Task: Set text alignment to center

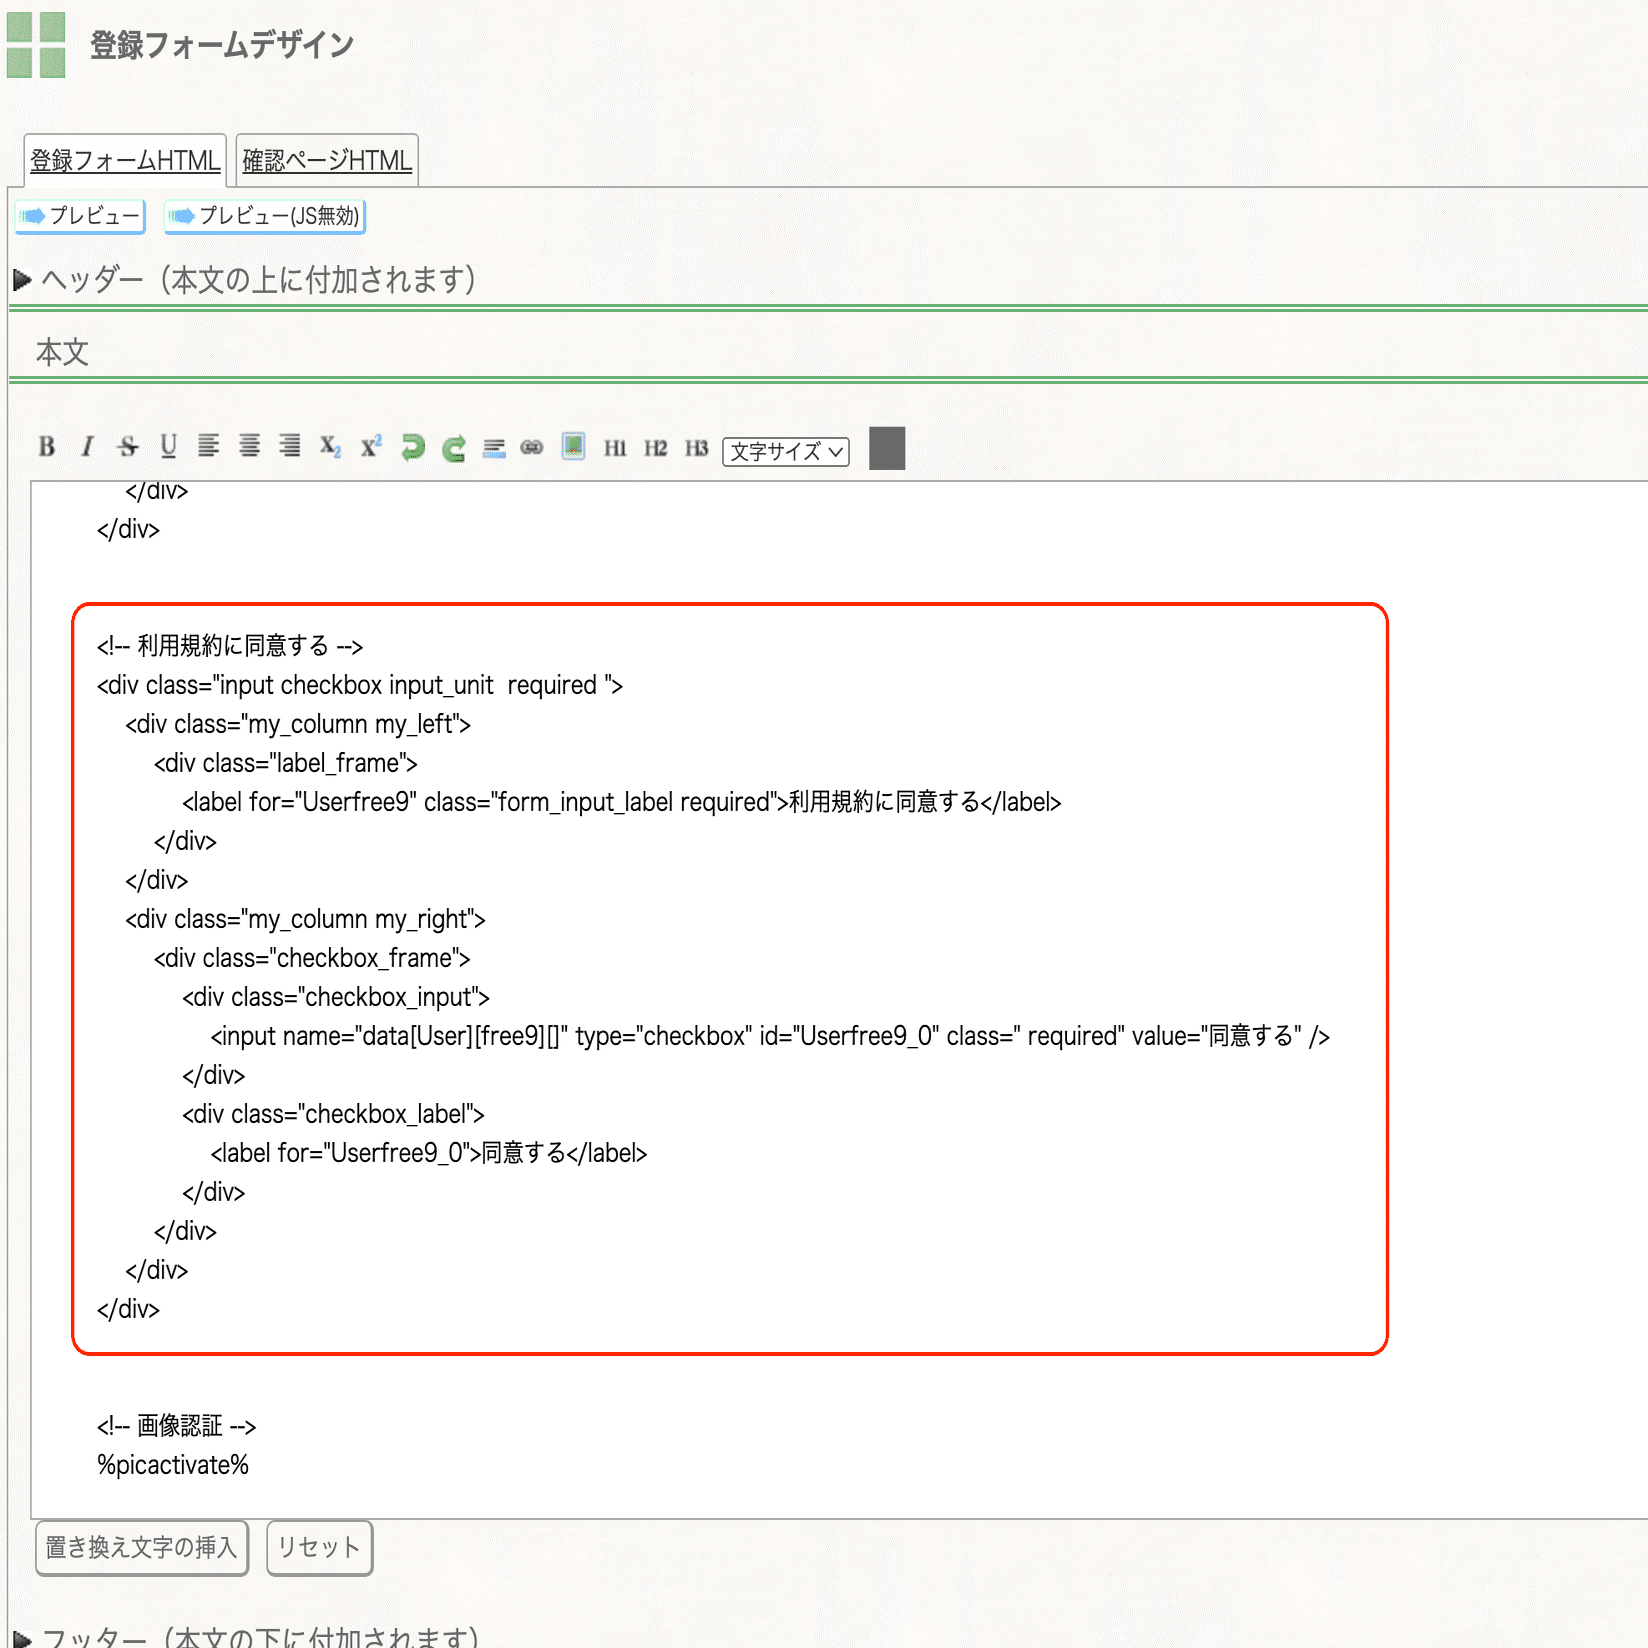Action: click(x=249, y=447)
